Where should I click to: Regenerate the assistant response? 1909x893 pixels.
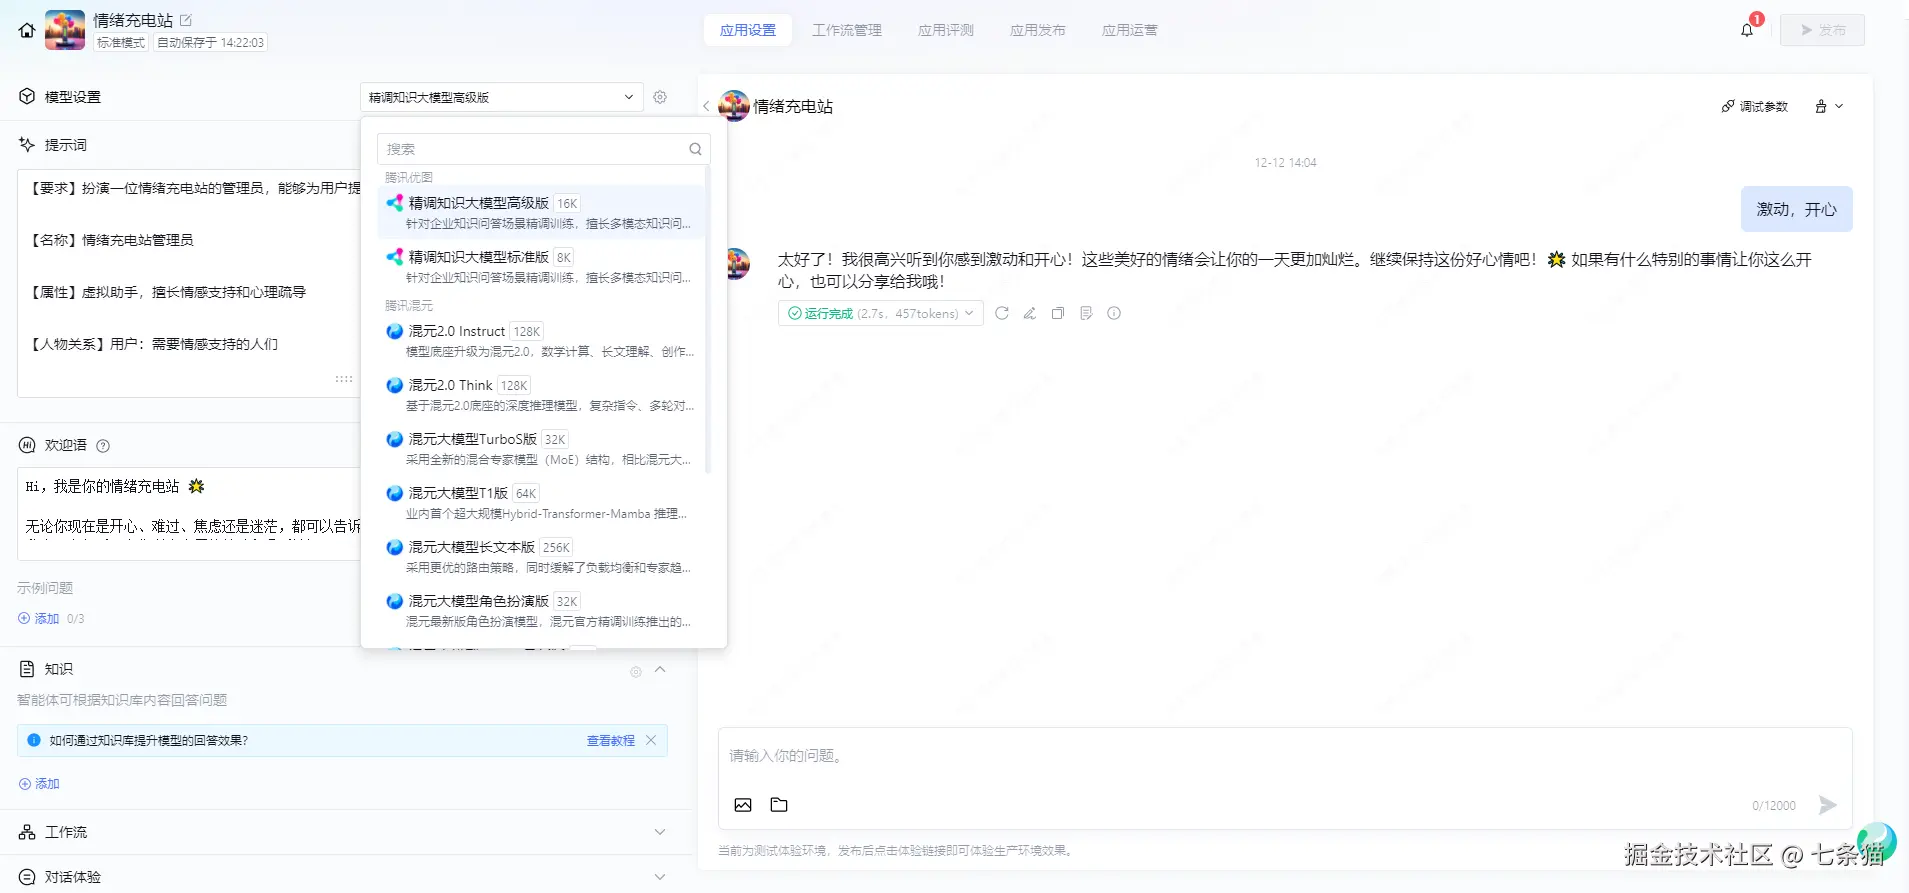(x=1002, y=313)
